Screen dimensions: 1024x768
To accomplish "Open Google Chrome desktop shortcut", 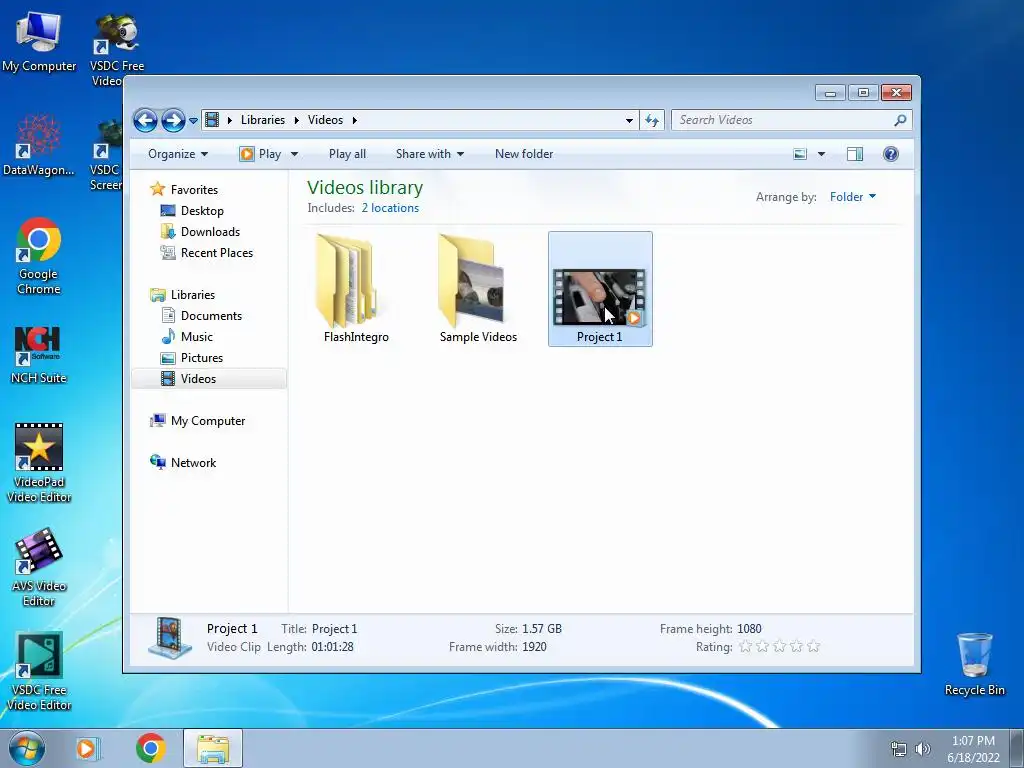I will (39, 257).
